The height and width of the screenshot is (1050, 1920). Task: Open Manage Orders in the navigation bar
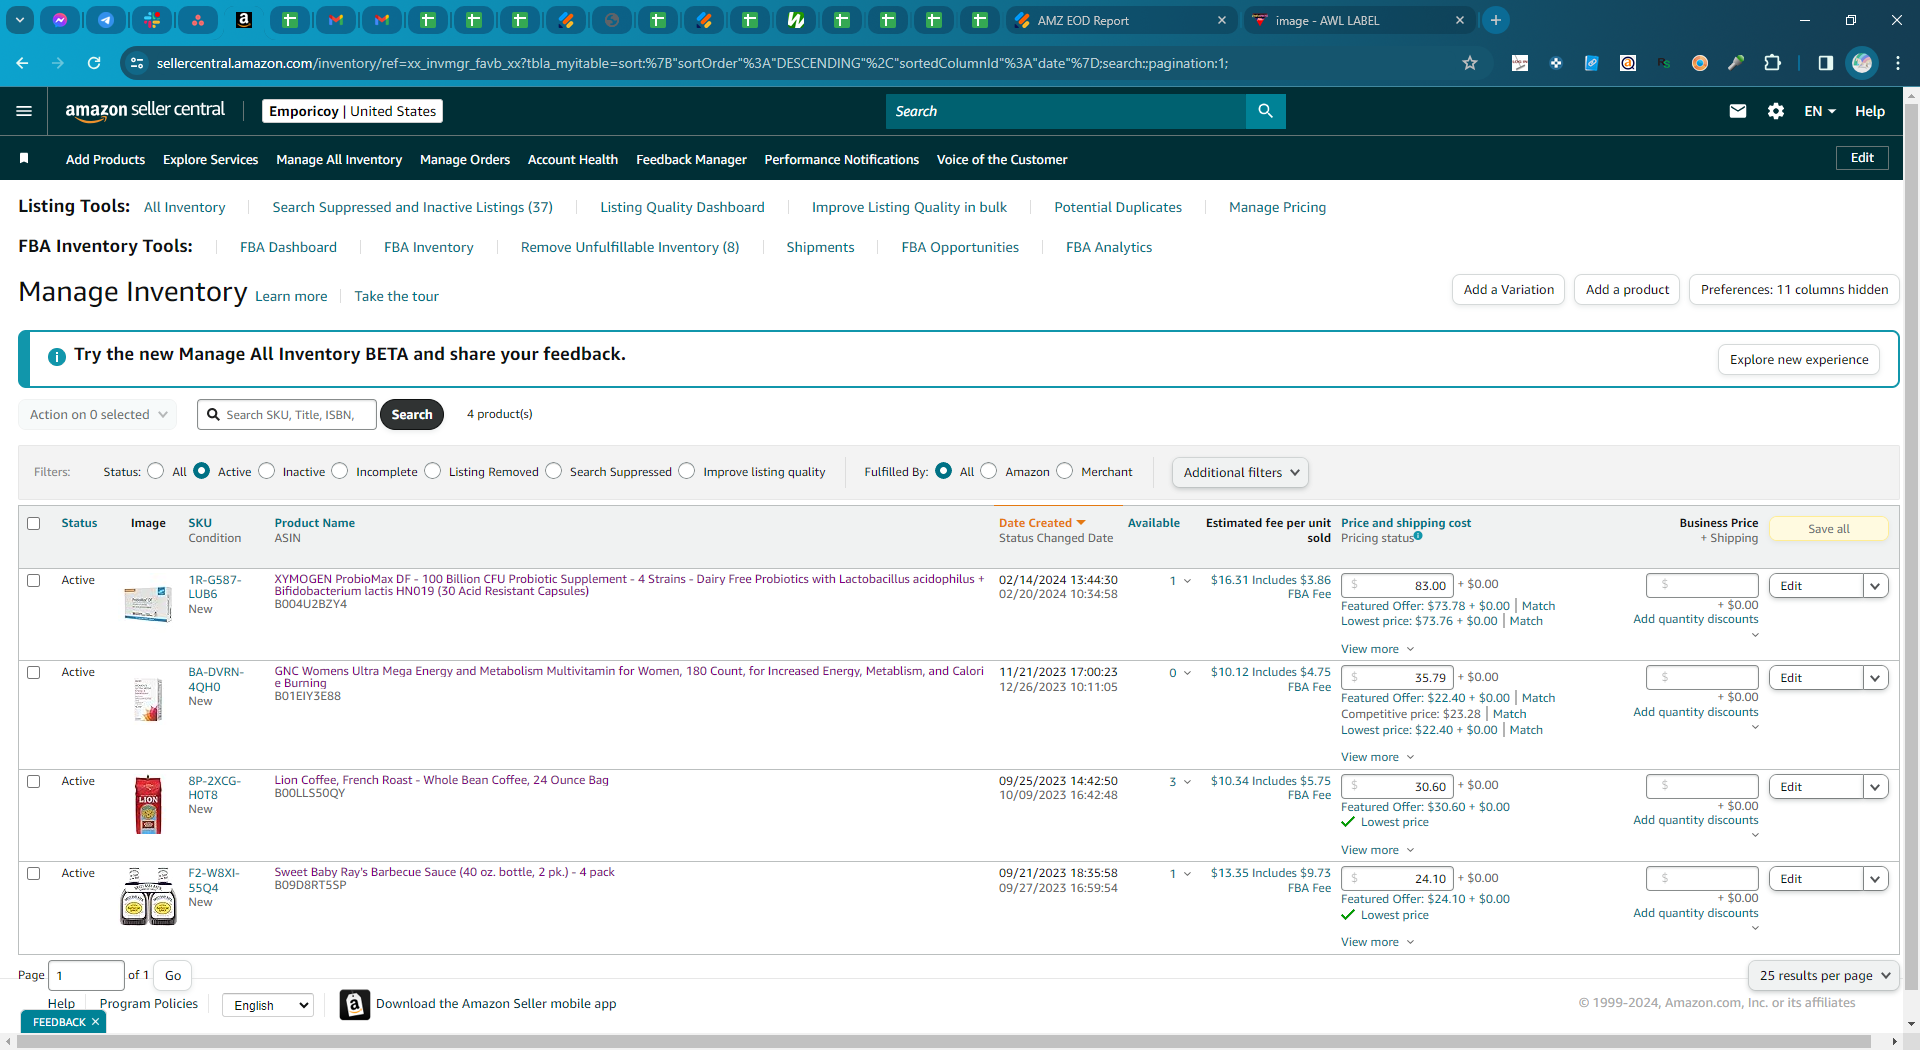(x=465, y=159)
